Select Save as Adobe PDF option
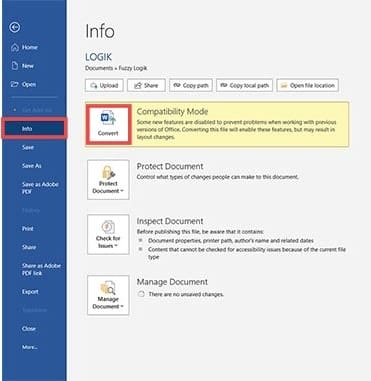Screen dimensions: 371x381 click(x=40, y=188)
